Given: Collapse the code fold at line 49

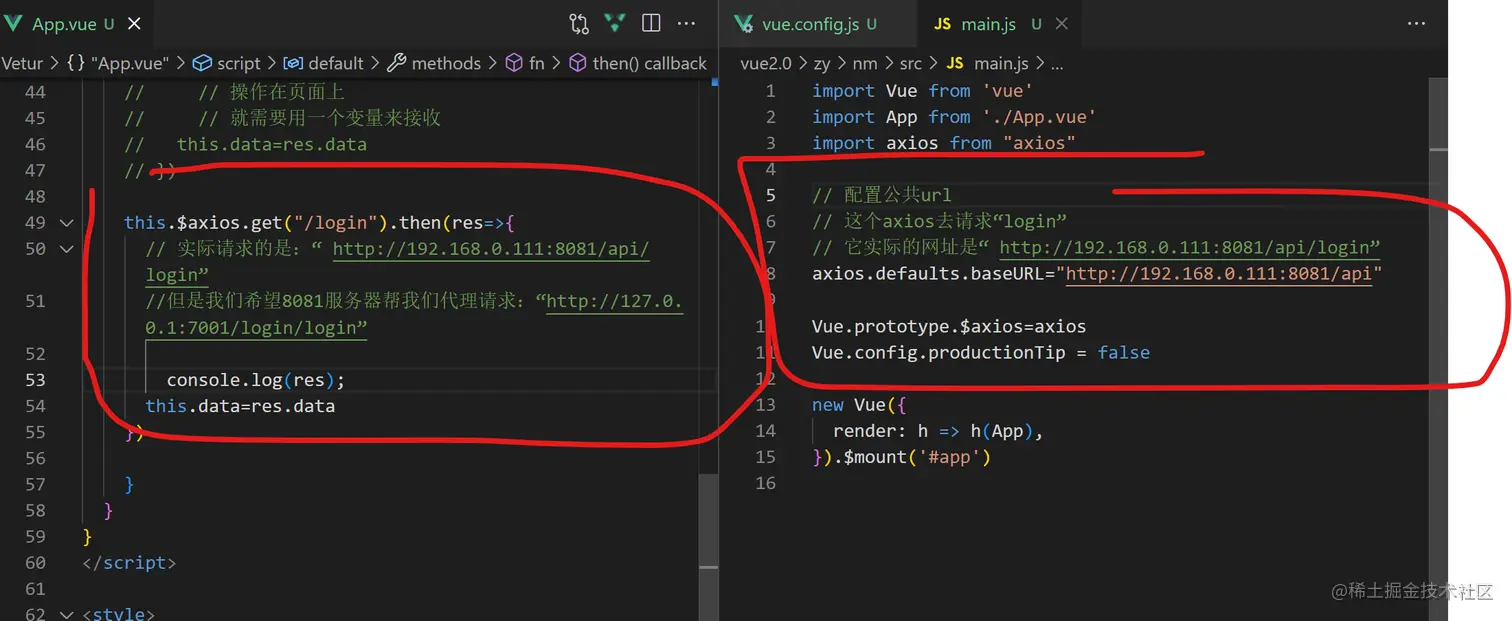Looking at the screenshot, I should 67,223.
